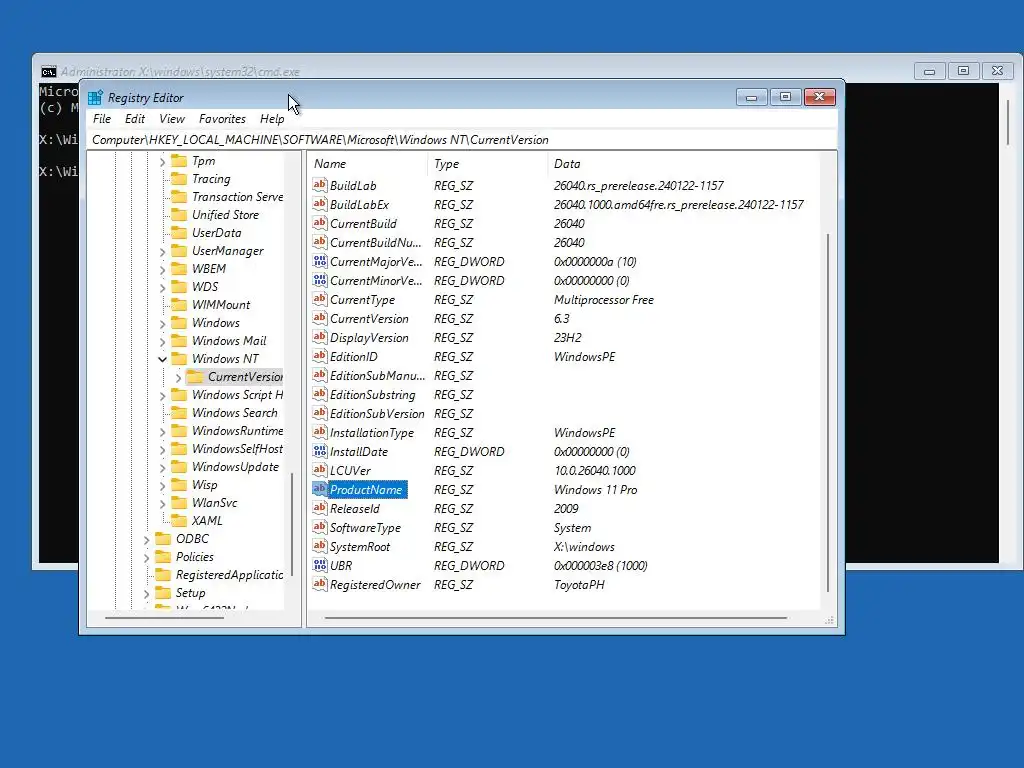This screenshot has width=1024, height=768.
Task: Click the XAML folder icon
Action: [x=179, y=520]
